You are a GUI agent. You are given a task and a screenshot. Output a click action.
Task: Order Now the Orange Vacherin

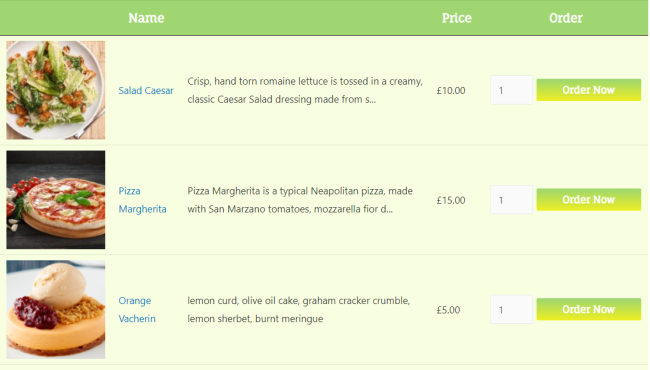[x=589, y=310]
